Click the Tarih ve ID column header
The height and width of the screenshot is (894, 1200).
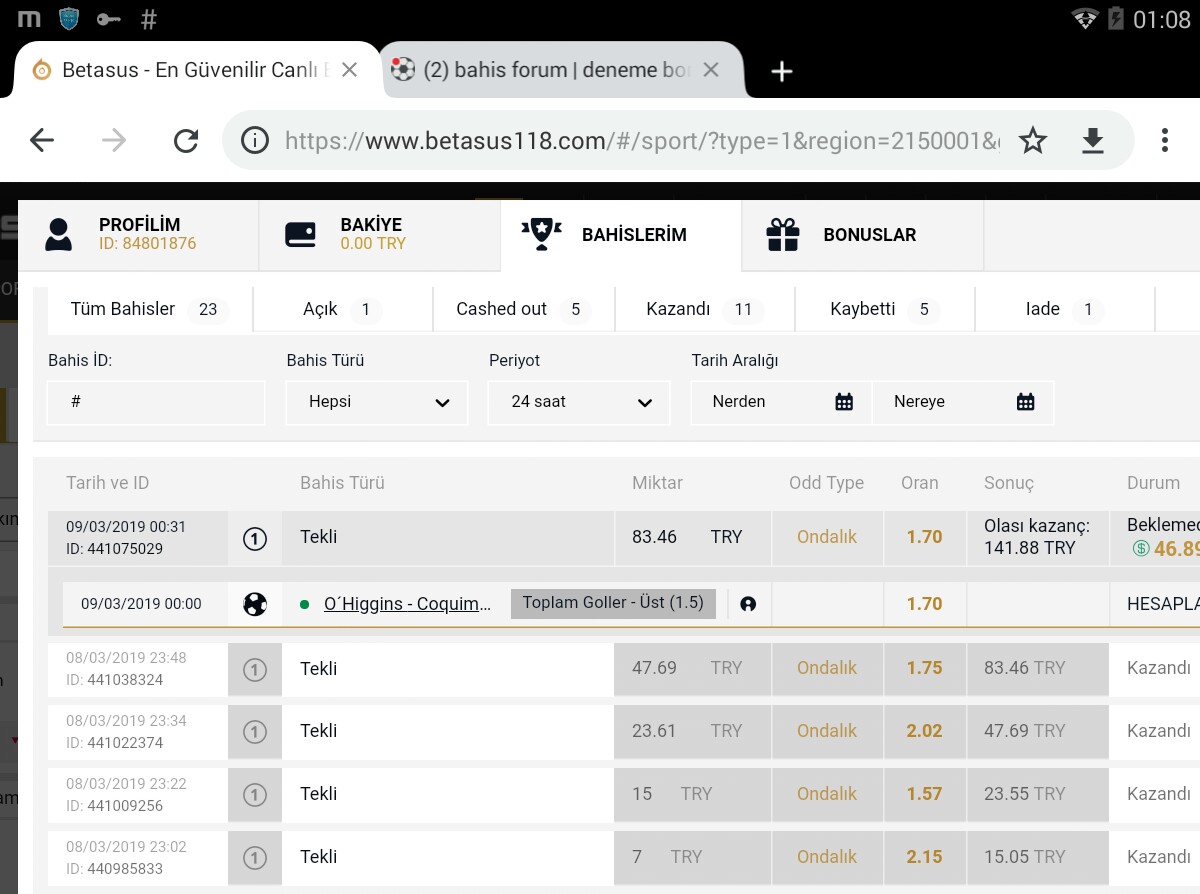click(x=107, y=483)
